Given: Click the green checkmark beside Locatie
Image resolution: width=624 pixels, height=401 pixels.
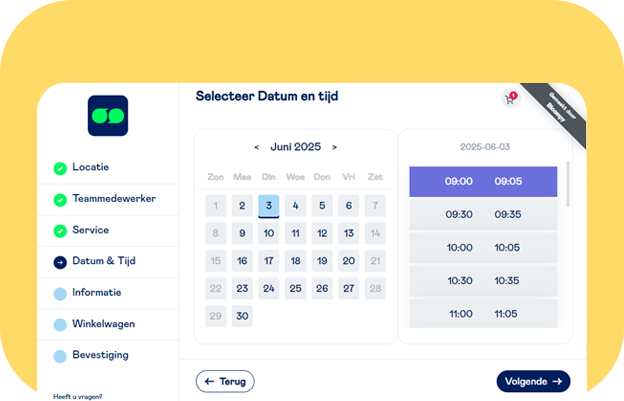Looking at the screenshot, I should (x=60, y=168).
